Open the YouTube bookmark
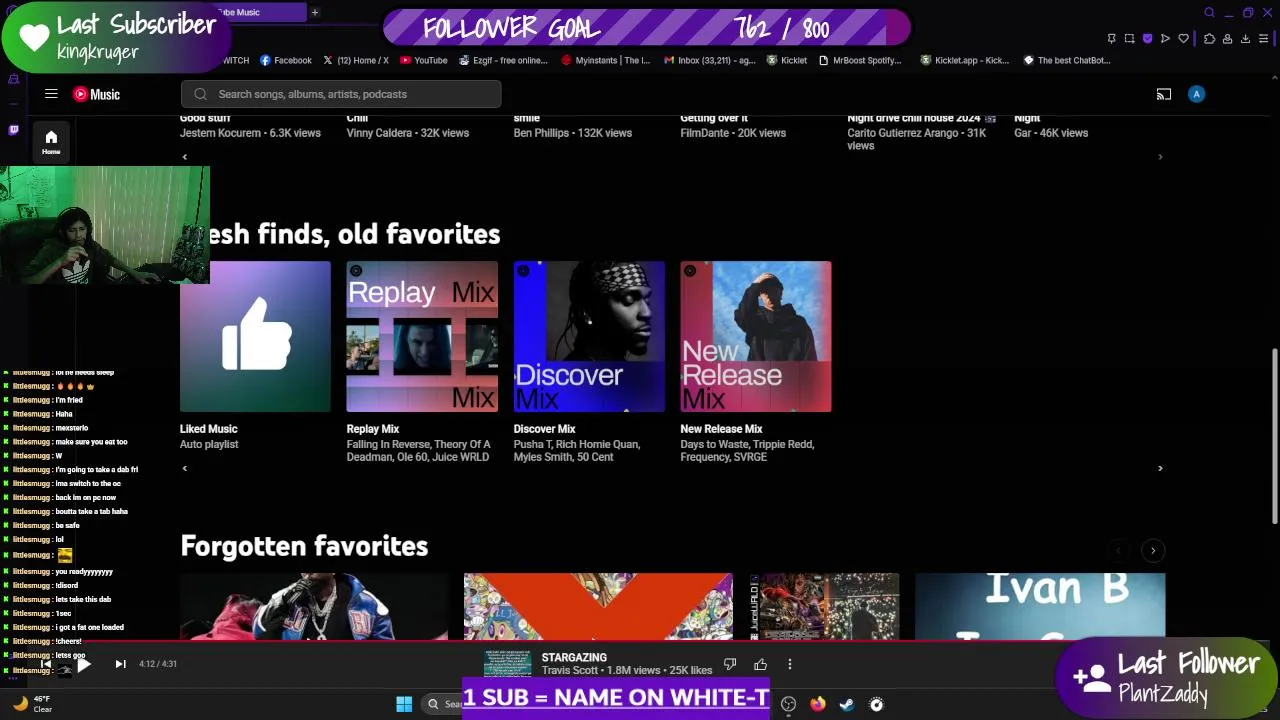 tap(424, 60)
